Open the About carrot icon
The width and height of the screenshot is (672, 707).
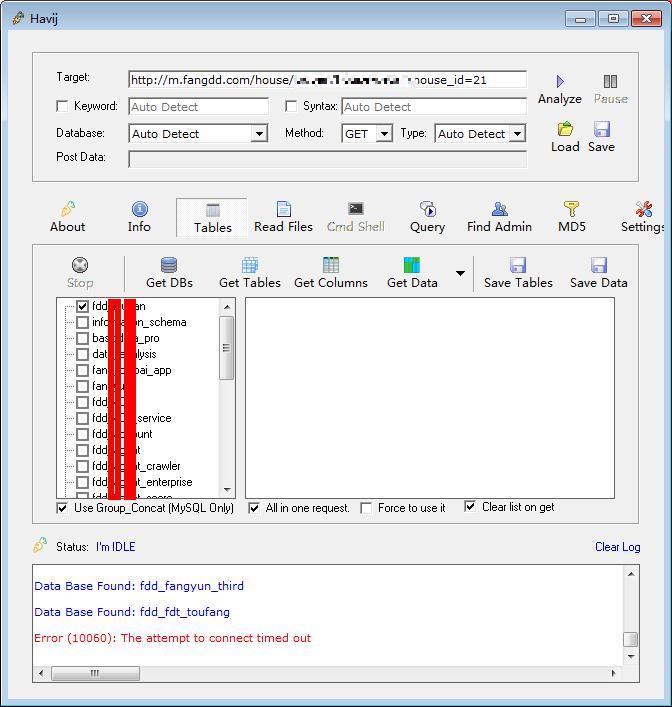(68, 209)
